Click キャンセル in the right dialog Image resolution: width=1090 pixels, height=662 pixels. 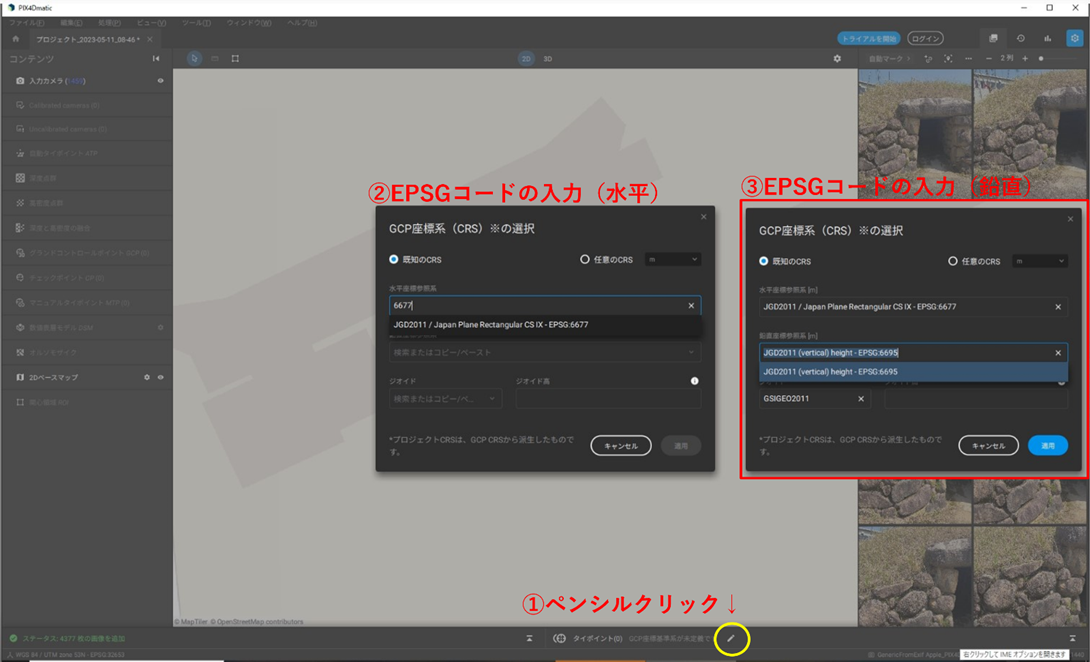tap(989, 446)
